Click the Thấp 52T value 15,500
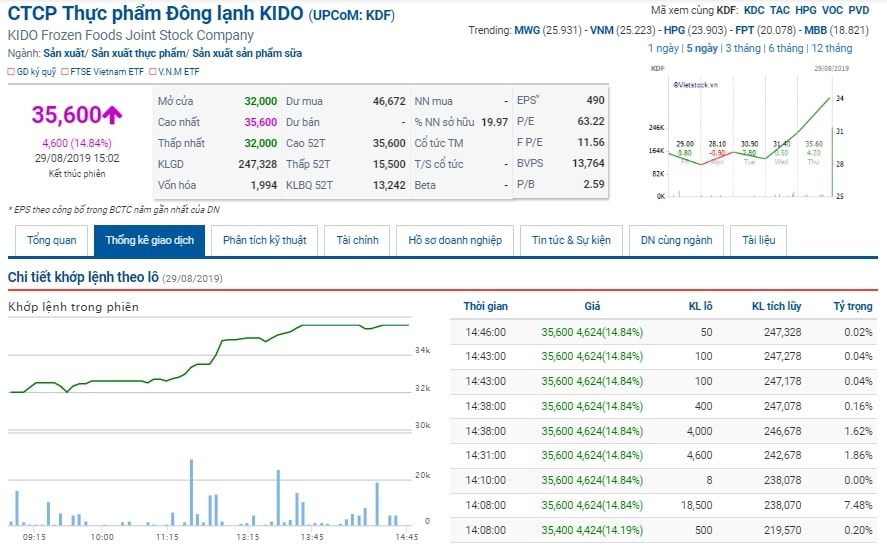 click(x=389, y=164)
